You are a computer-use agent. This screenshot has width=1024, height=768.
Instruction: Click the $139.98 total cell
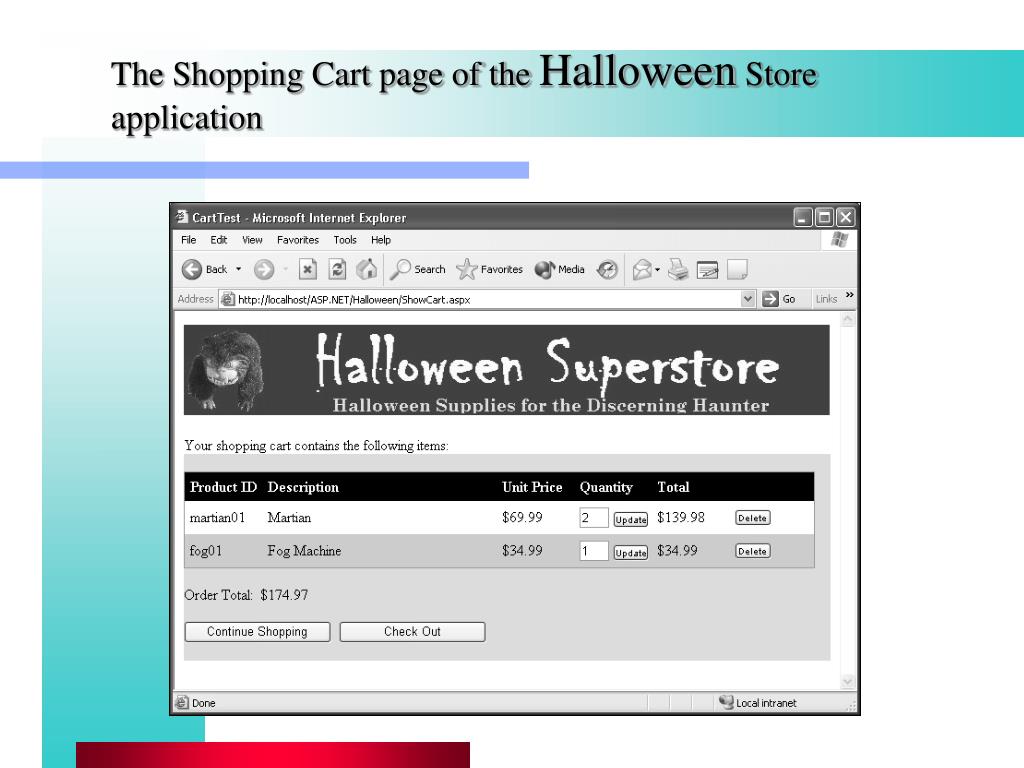pyautogui.click(x=680, y=517)
